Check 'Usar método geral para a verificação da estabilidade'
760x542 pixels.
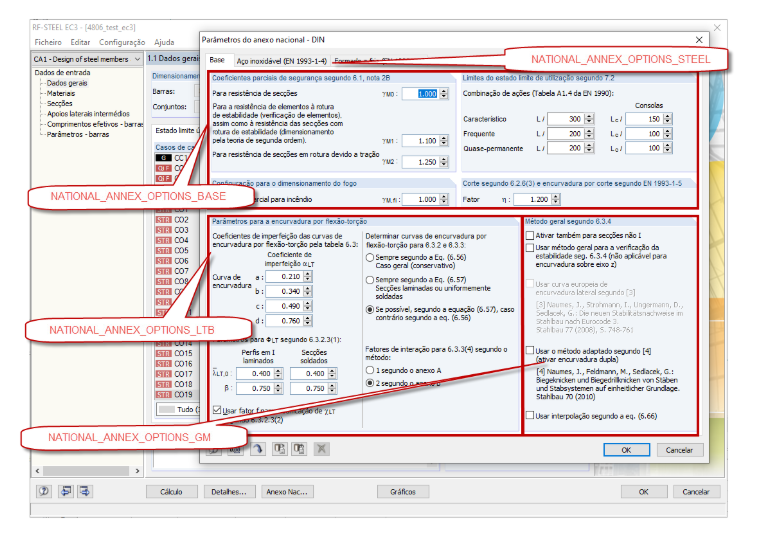point(530,248)
